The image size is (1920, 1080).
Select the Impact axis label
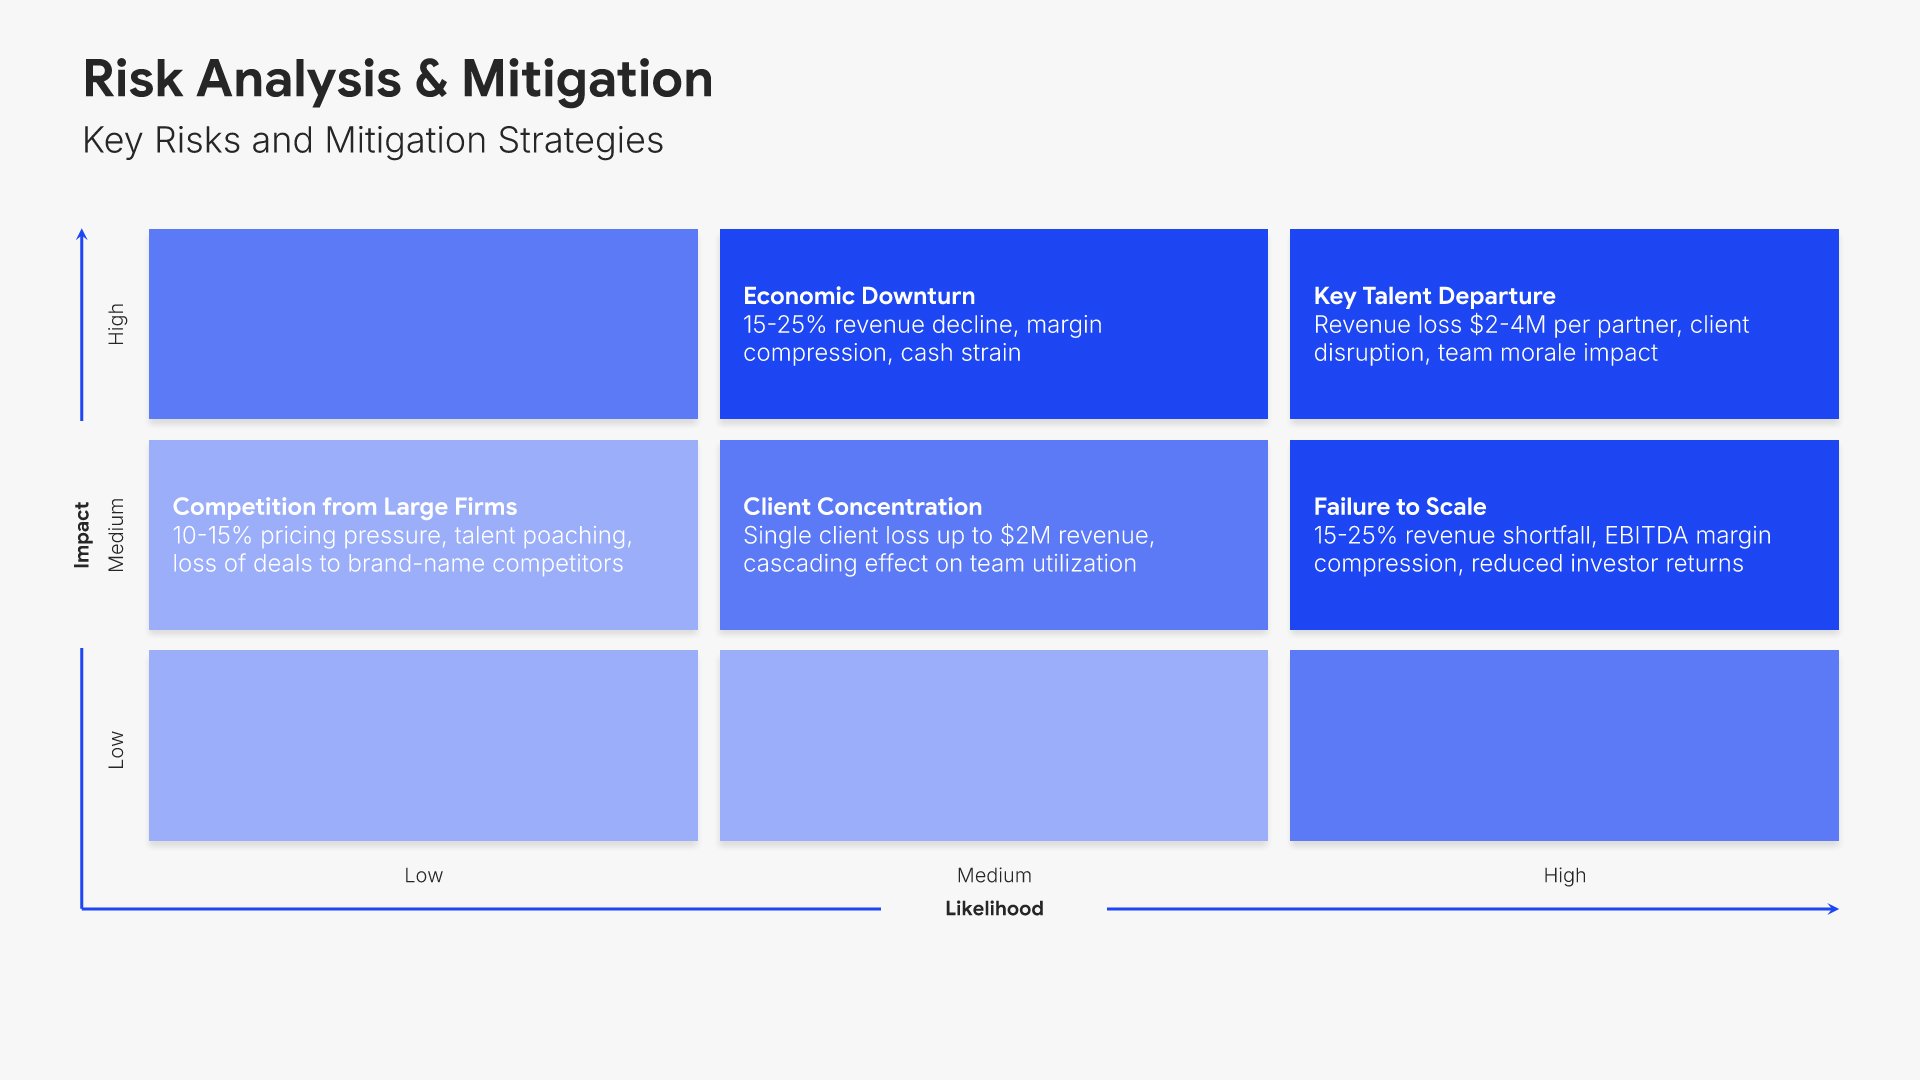[82, 535]
